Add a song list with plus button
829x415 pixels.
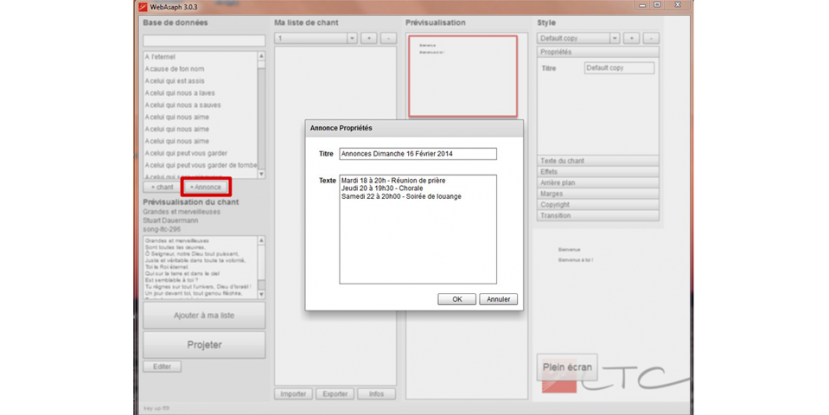[x=368, y=38]
